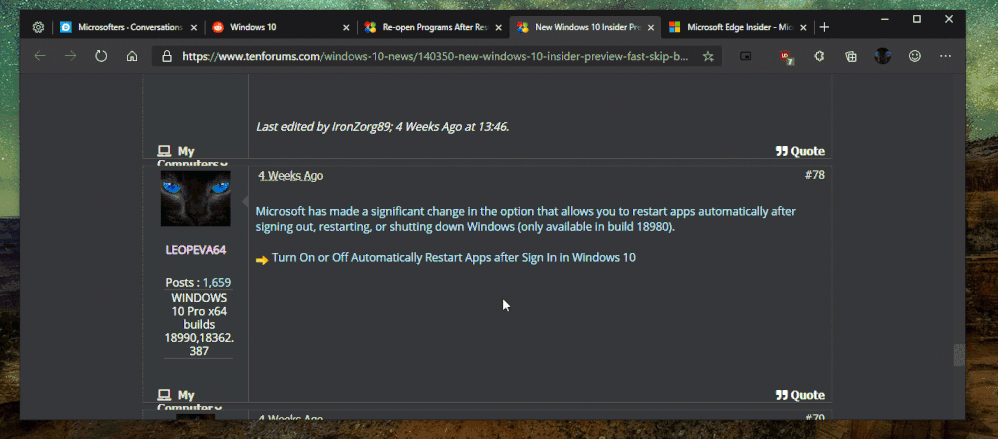Open Turn On or Off Automatically Restart Apps link
Image resolution: width=998 pixels, height=439 pixels.
pos(454,258)
